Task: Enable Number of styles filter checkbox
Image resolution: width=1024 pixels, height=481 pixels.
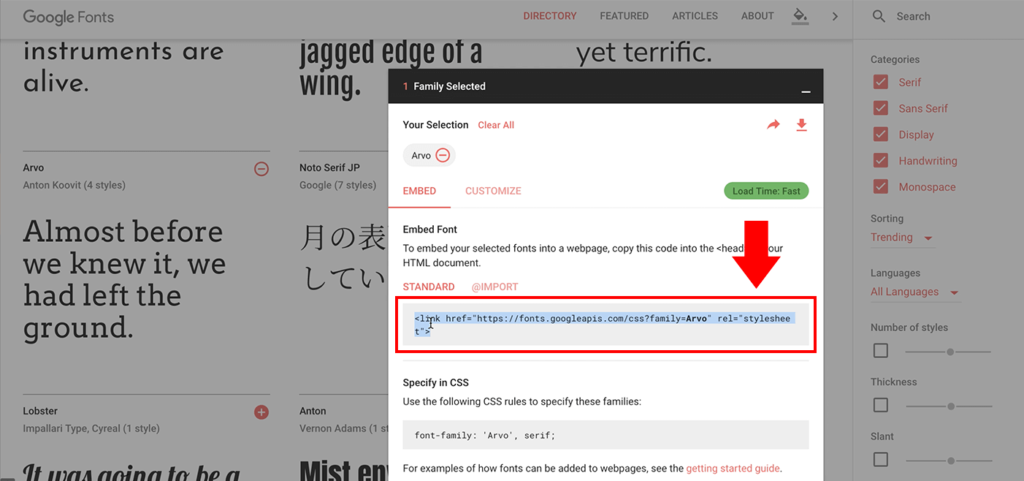Action: (x=881, y=351)
